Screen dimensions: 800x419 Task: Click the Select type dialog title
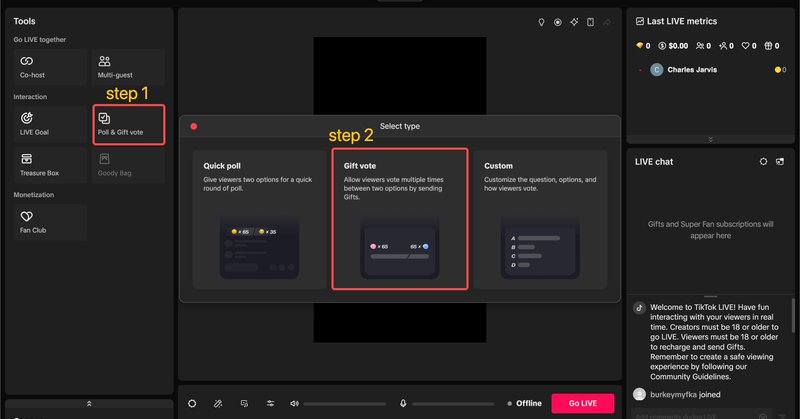(x=399, y=126)
